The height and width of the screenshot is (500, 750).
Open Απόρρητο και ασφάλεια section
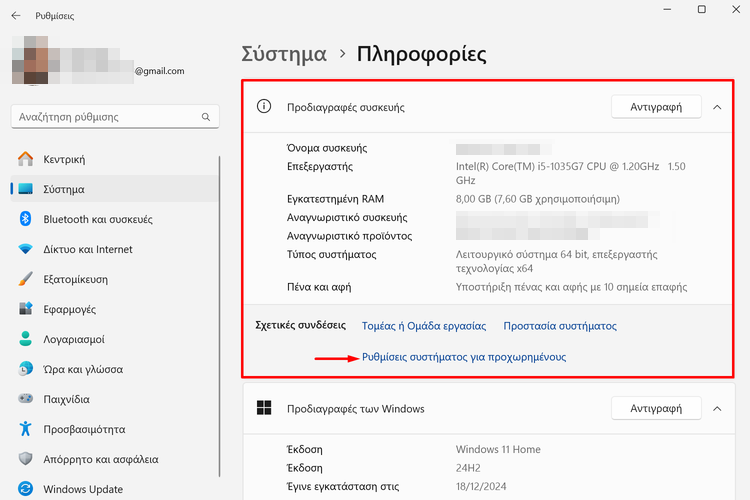[x=115, y=459]
